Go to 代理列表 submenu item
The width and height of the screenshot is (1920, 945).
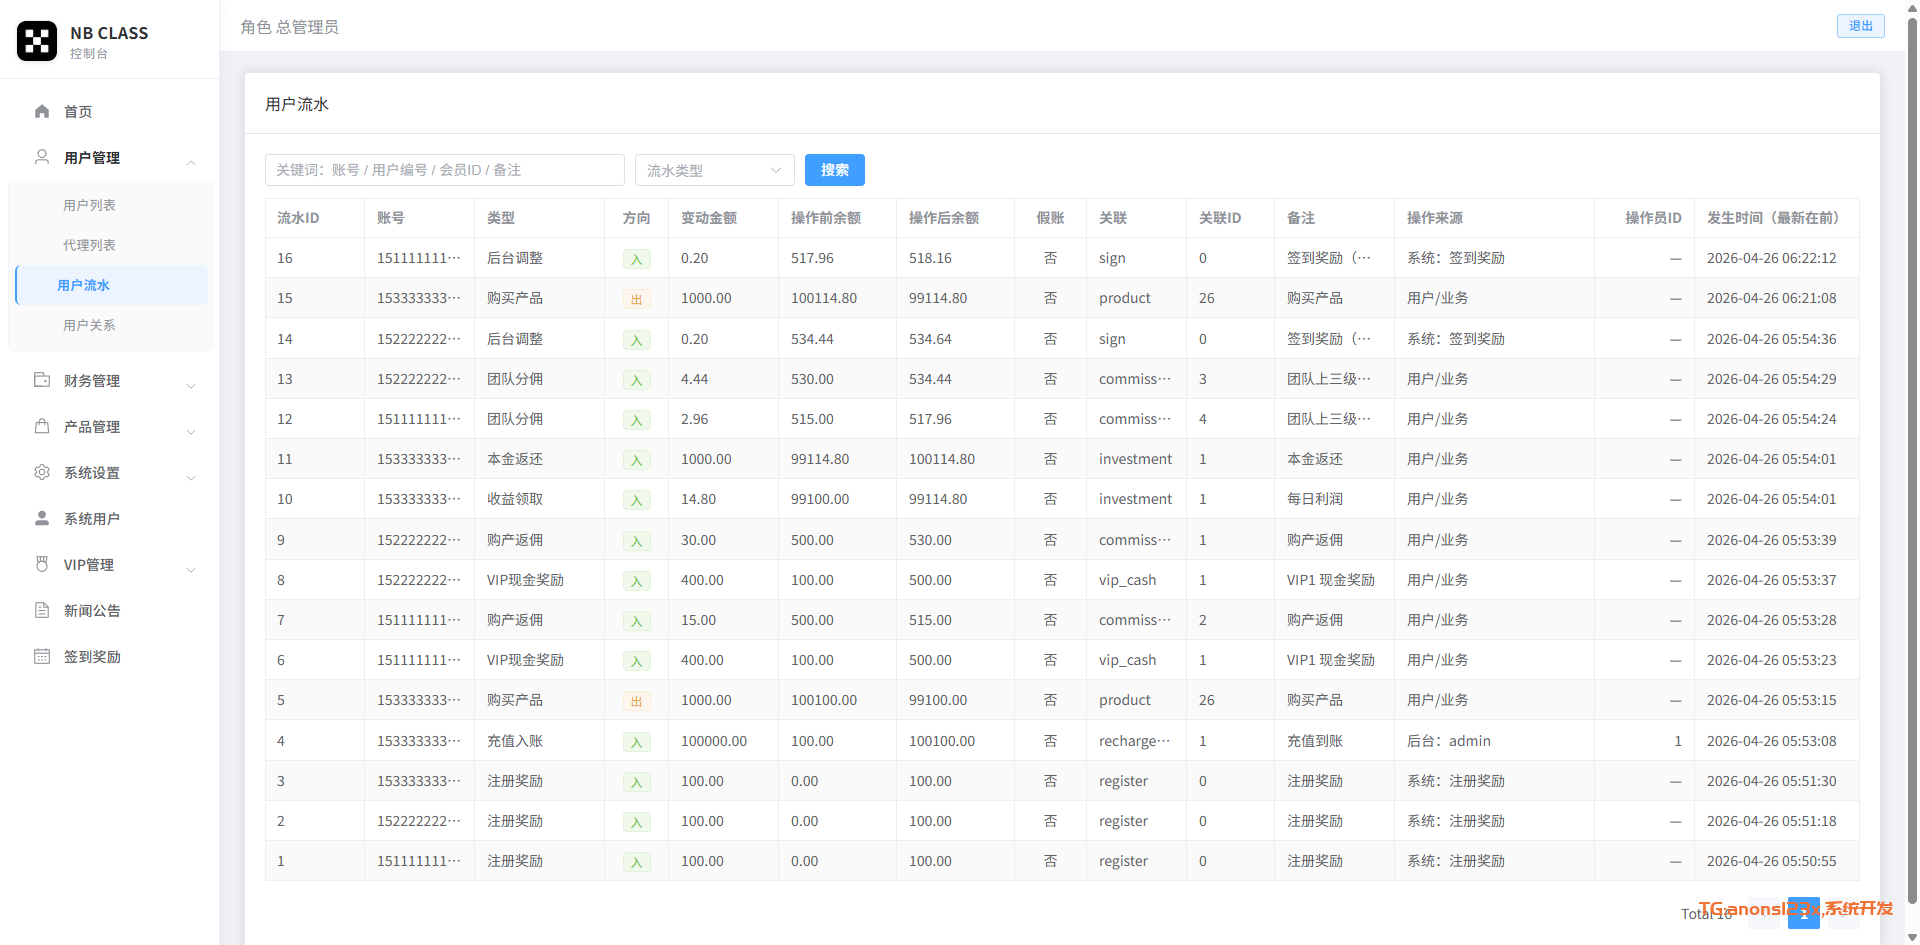click(x=90, y=245)
